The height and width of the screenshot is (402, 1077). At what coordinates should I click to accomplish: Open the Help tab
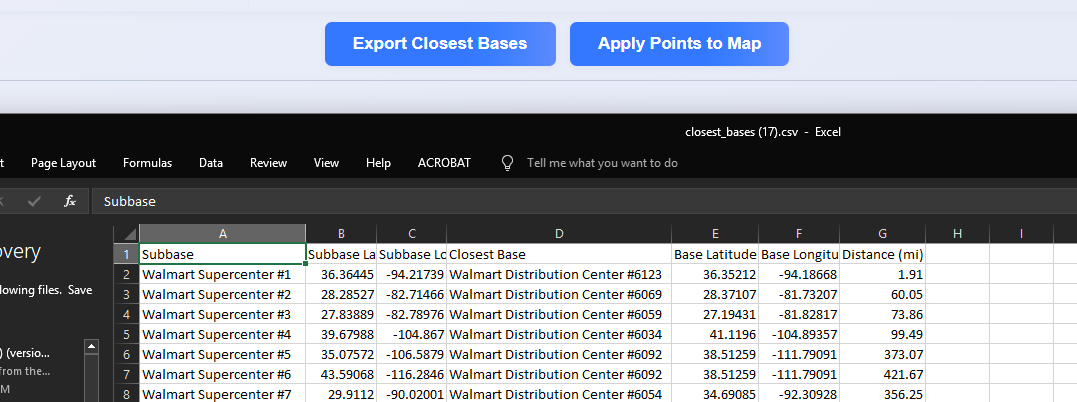click(x=378, y=162)
